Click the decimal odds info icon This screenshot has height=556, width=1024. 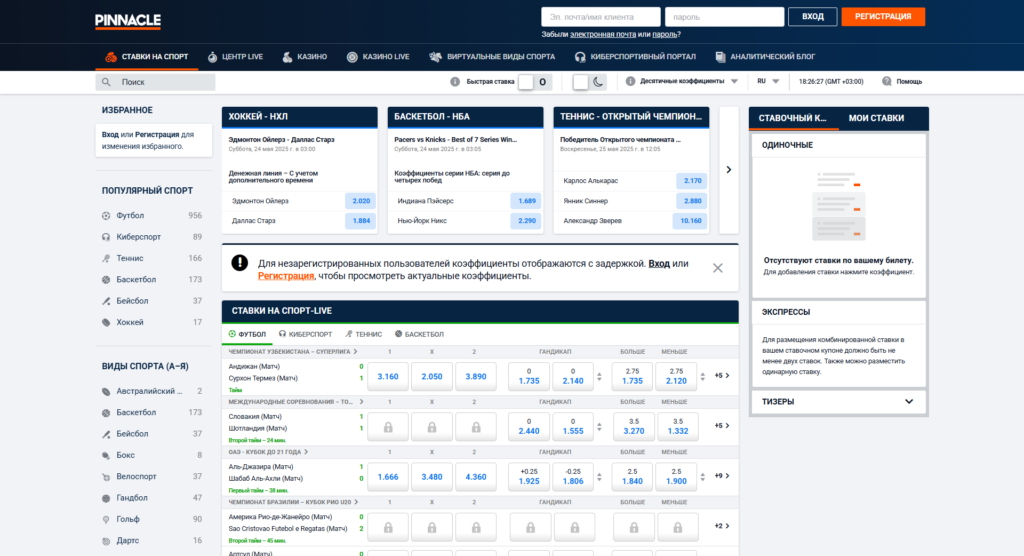[x=630, y=82]
